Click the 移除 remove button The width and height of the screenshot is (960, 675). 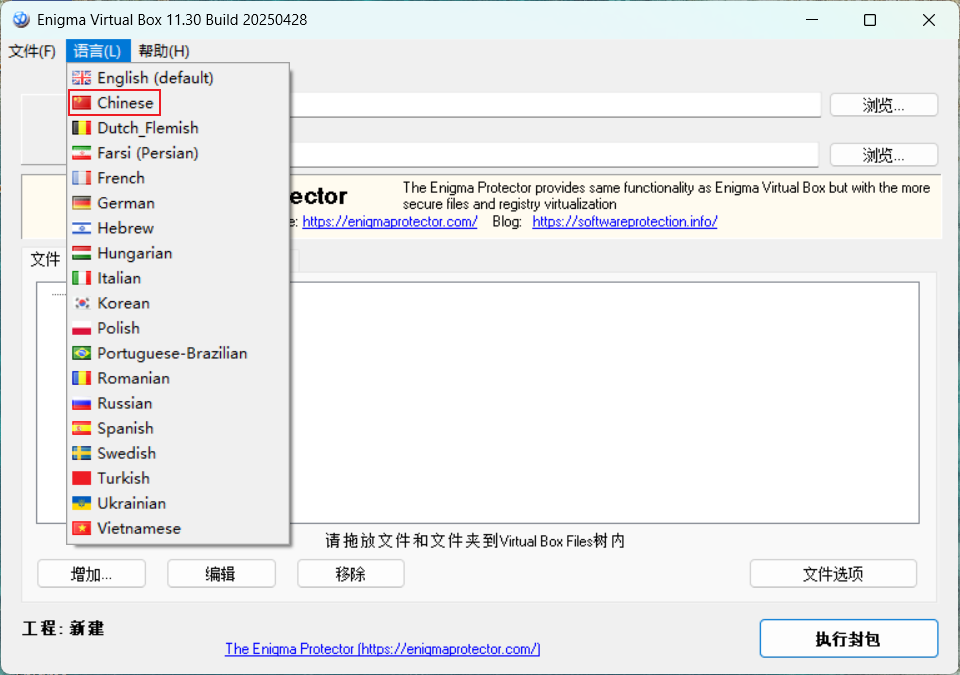click(x=351, y=574)
